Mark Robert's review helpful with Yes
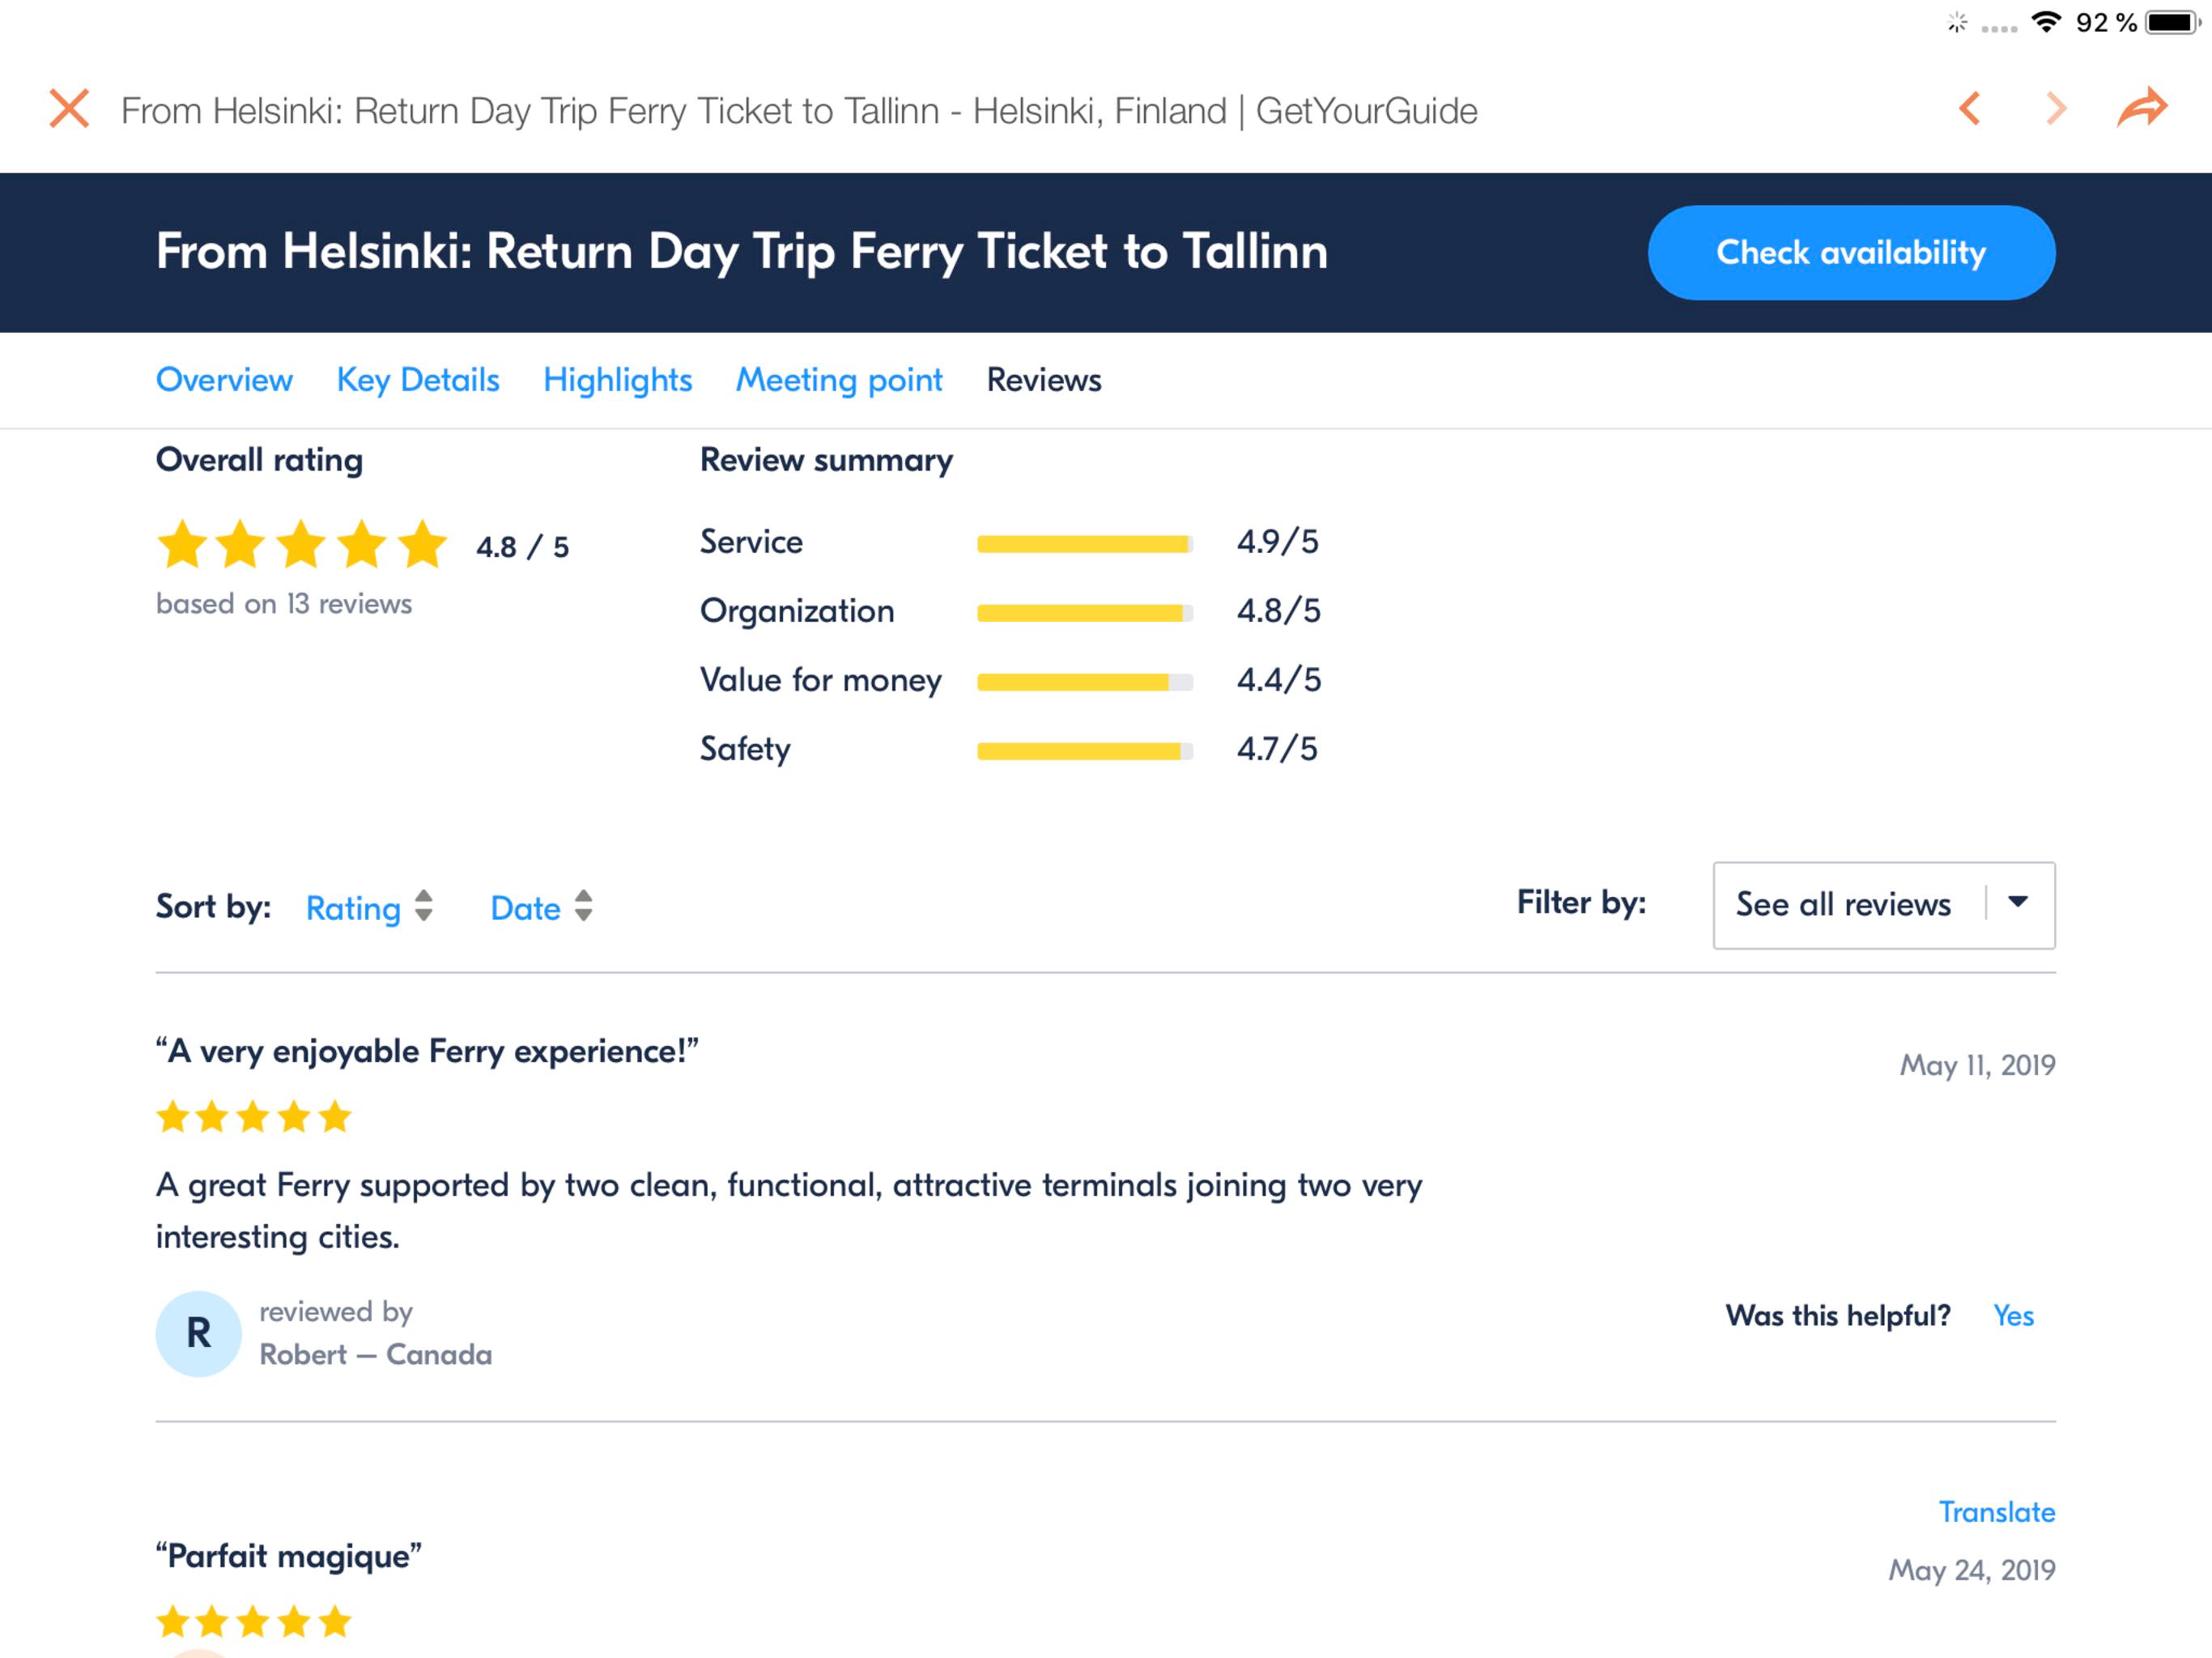The image size is (2212, 1658). pyautogui.click(x=2013, y=1315)
